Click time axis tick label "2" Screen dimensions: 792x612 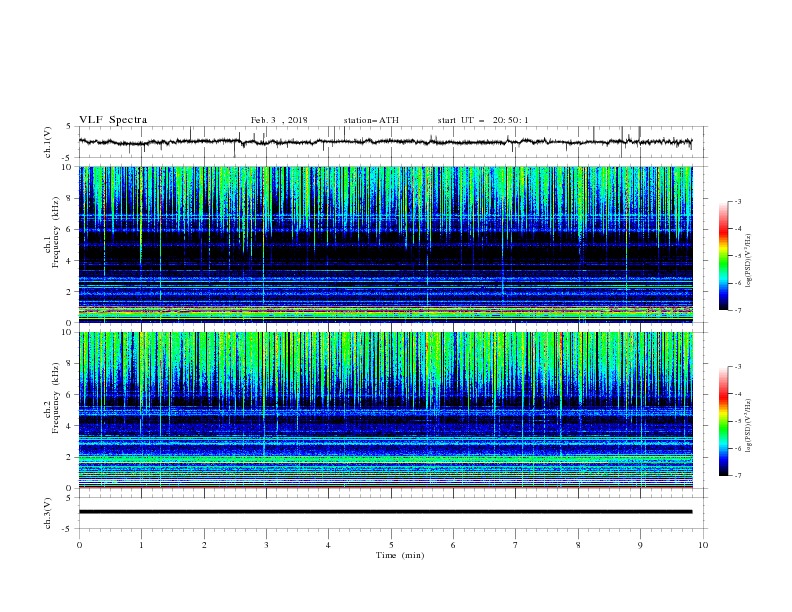(x=204, y=545)
